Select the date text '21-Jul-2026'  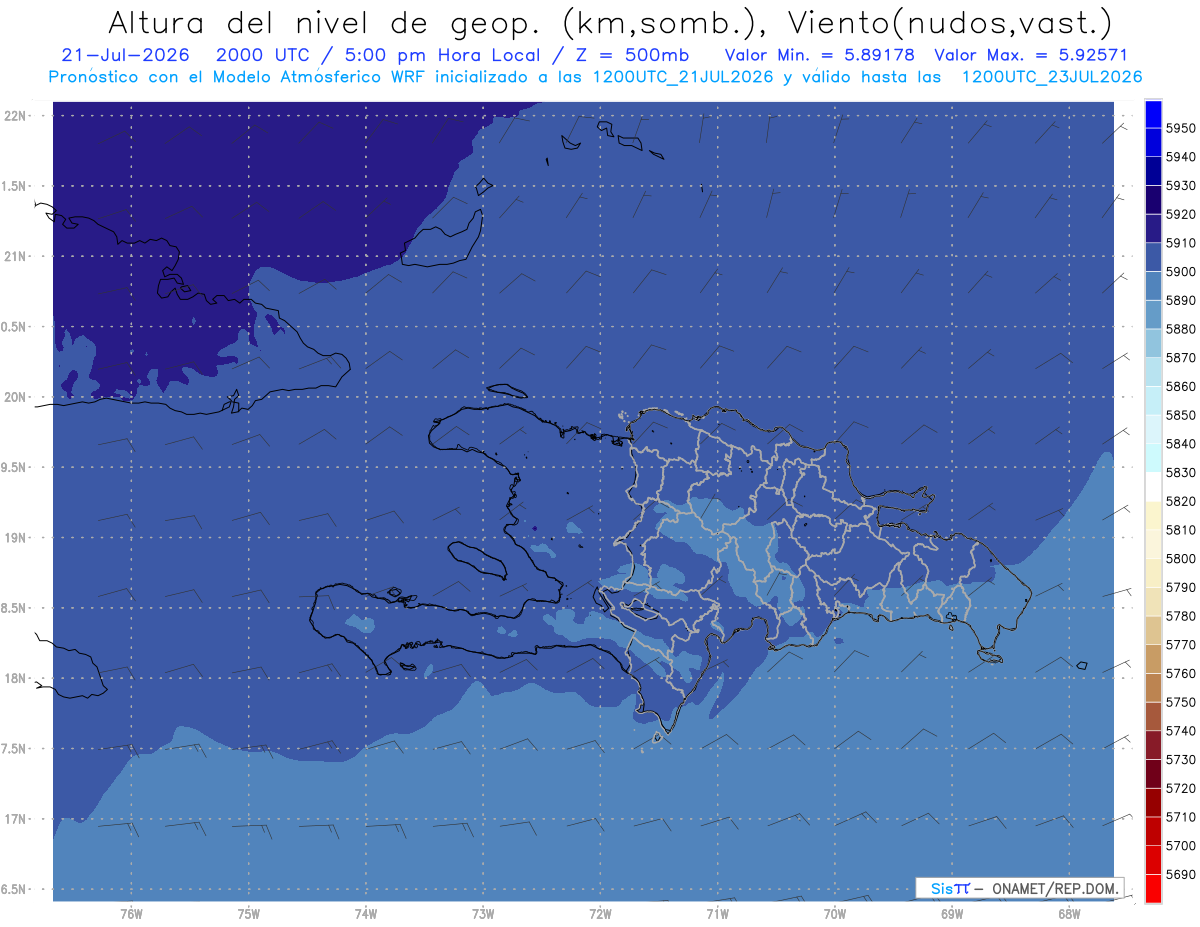point(125,56)
